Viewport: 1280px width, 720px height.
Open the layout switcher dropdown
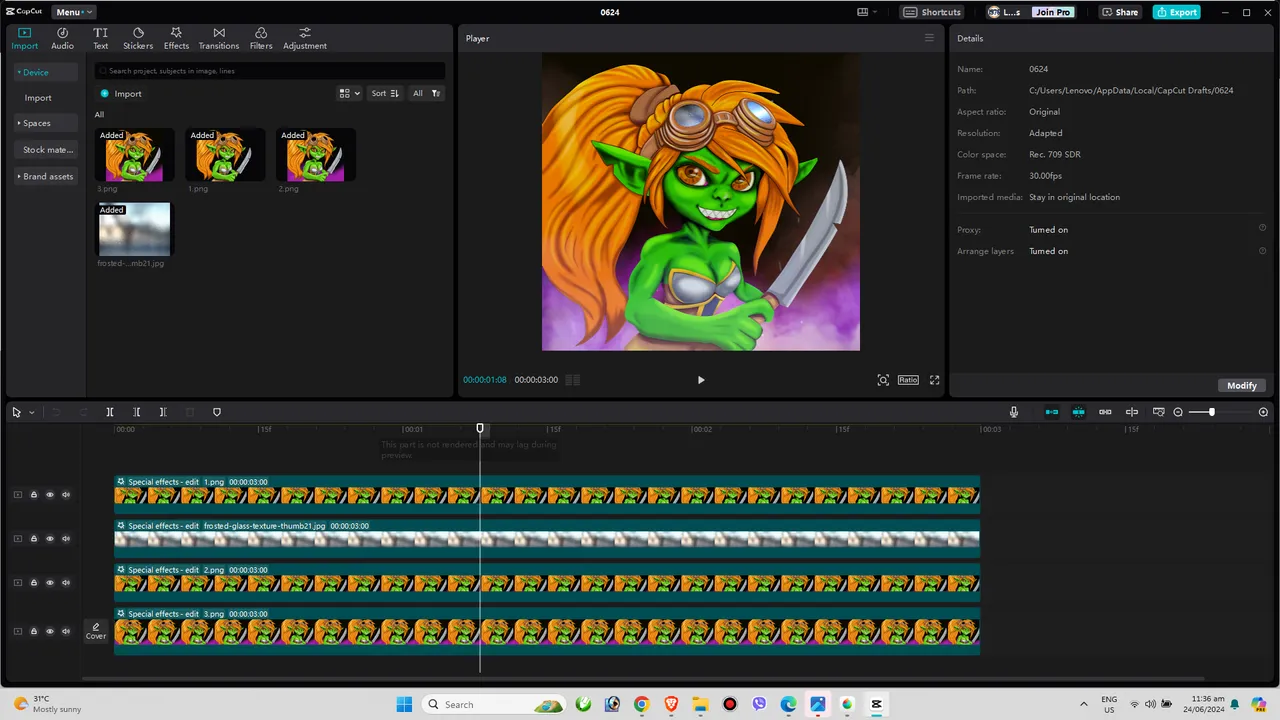click(867, 12)
